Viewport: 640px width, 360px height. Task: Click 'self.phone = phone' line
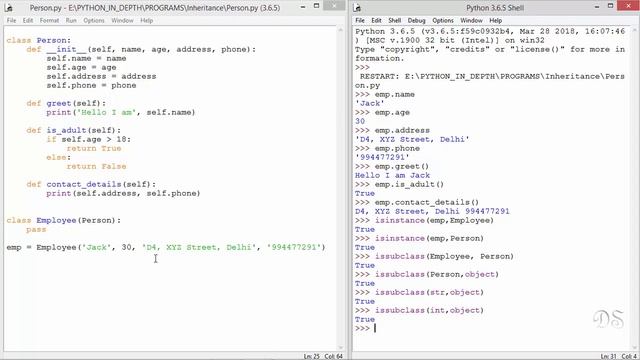(91, 85)
